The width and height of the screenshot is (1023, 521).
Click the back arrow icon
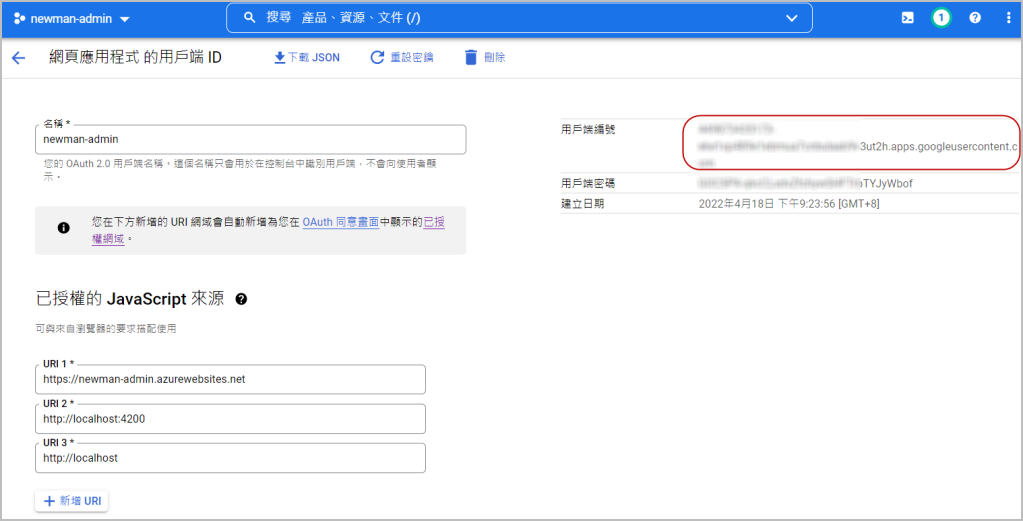click(x=18, y=58)
